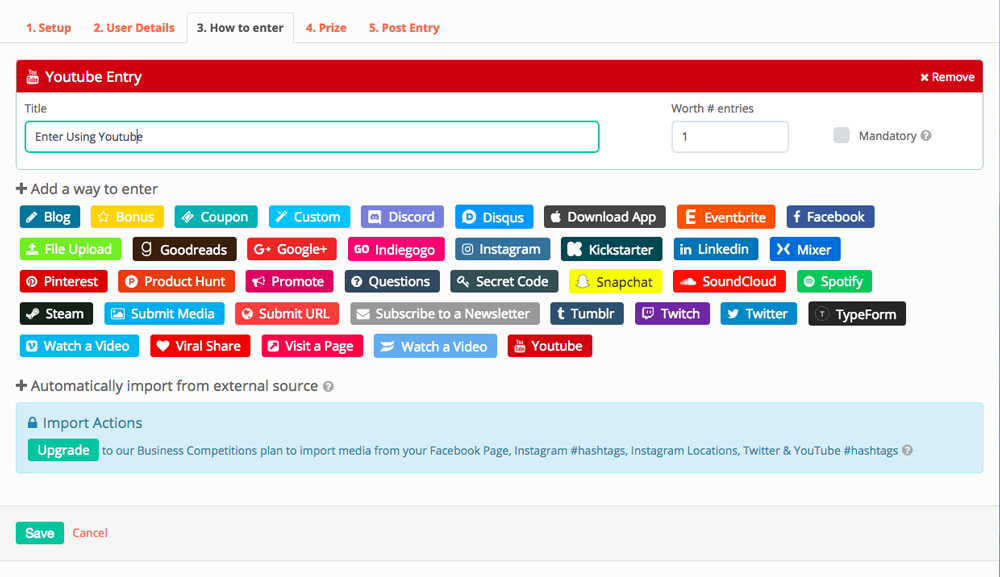This screenshot has width=1000, height=577.
Task: Enable the Mandatory checkbox
Action: coord(841,136)
